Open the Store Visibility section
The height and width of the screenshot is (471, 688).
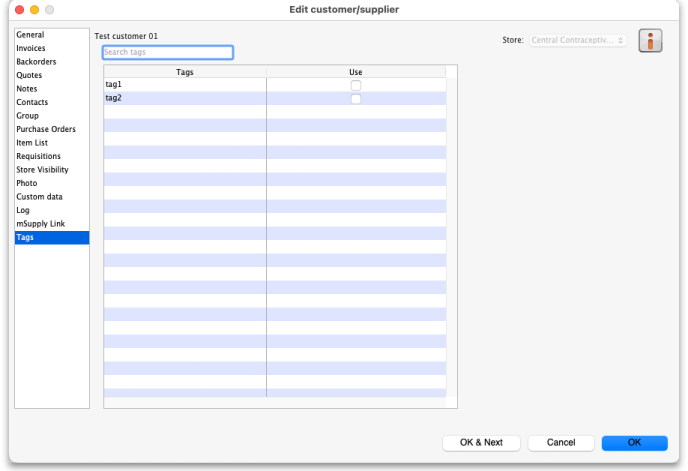coord(42,170)
